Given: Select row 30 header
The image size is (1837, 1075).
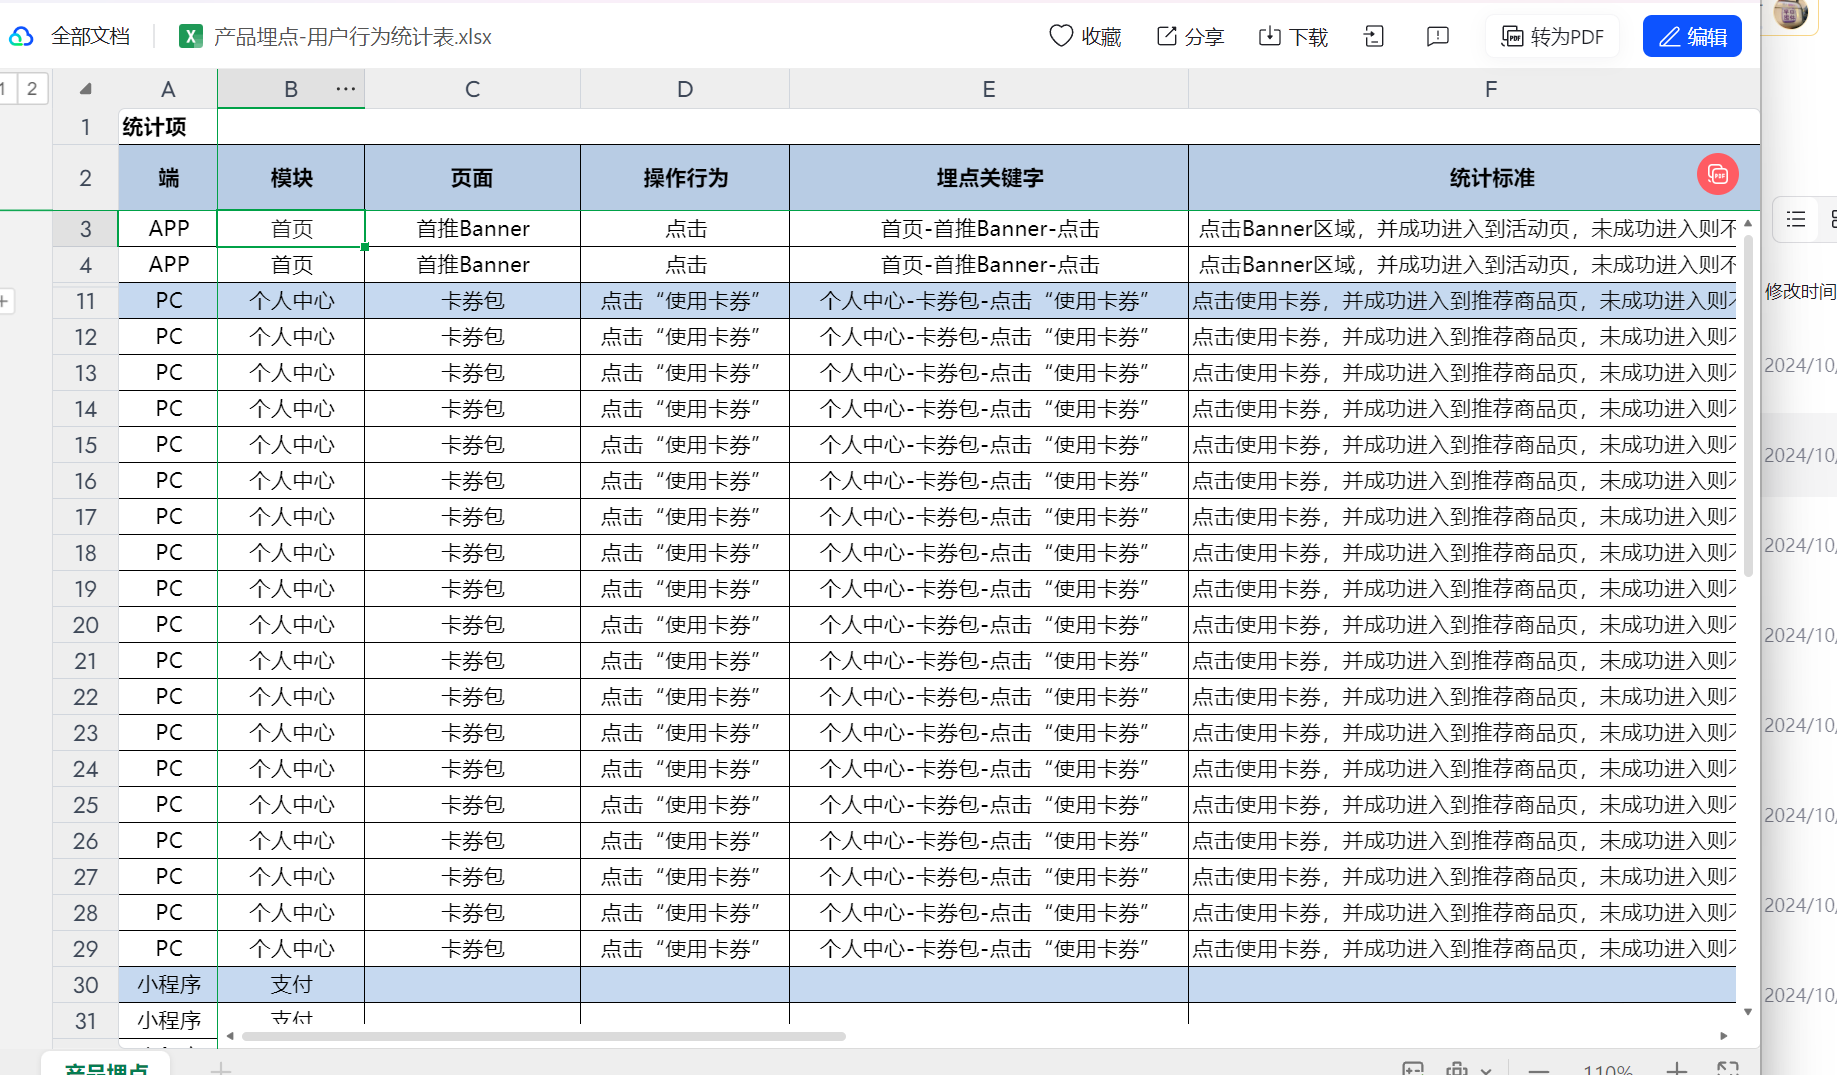Looking at the screenshot, I should point(86,985).
